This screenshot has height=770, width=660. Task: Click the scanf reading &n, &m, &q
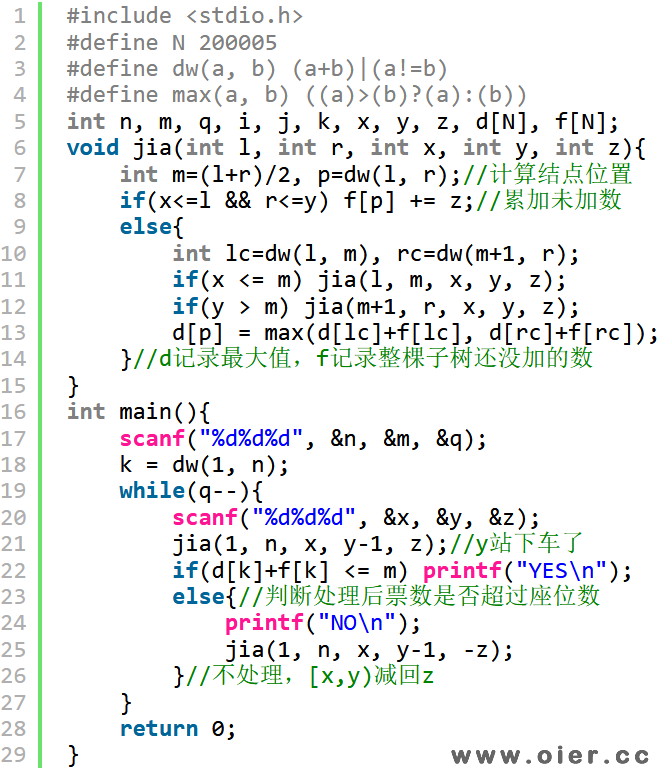click(303, 439)
